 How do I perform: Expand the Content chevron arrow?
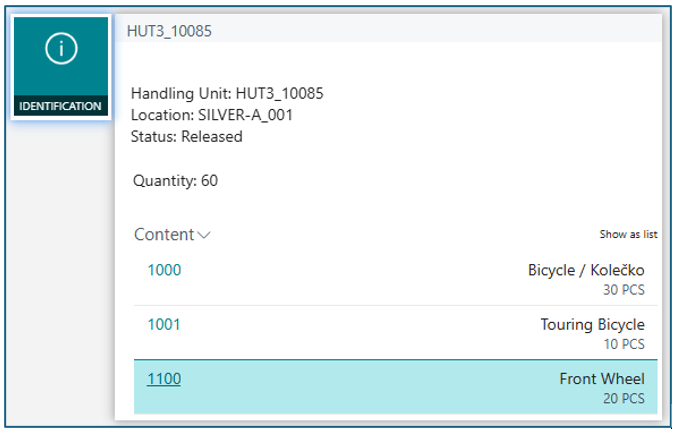pyautogui.click(x=205, y=236)
